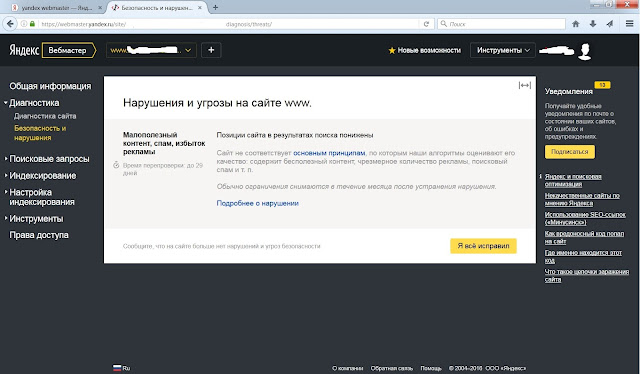Open the Инструменты dropdown in header

pos(502,50)
